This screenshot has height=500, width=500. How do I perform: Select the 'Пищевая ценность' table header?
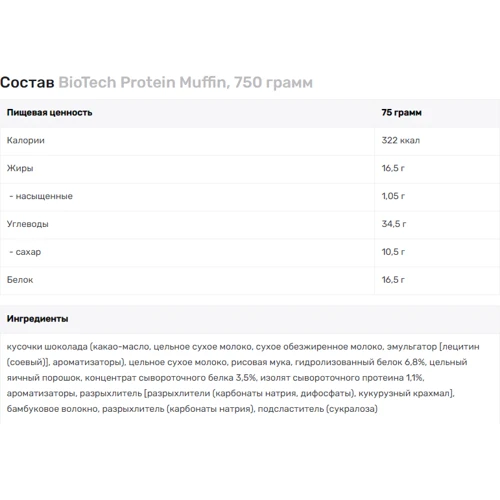tap(49, 113)
